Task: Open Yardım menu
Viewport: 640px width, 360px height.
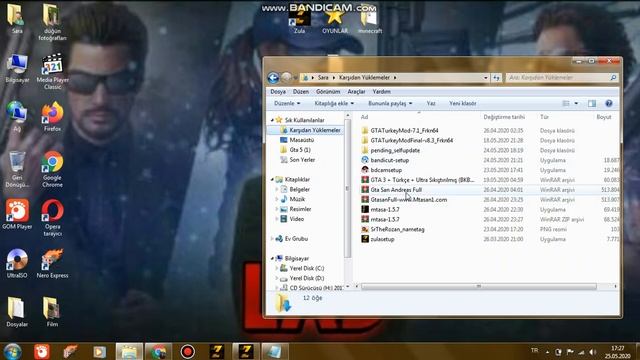Action: (x=381, y=91)
